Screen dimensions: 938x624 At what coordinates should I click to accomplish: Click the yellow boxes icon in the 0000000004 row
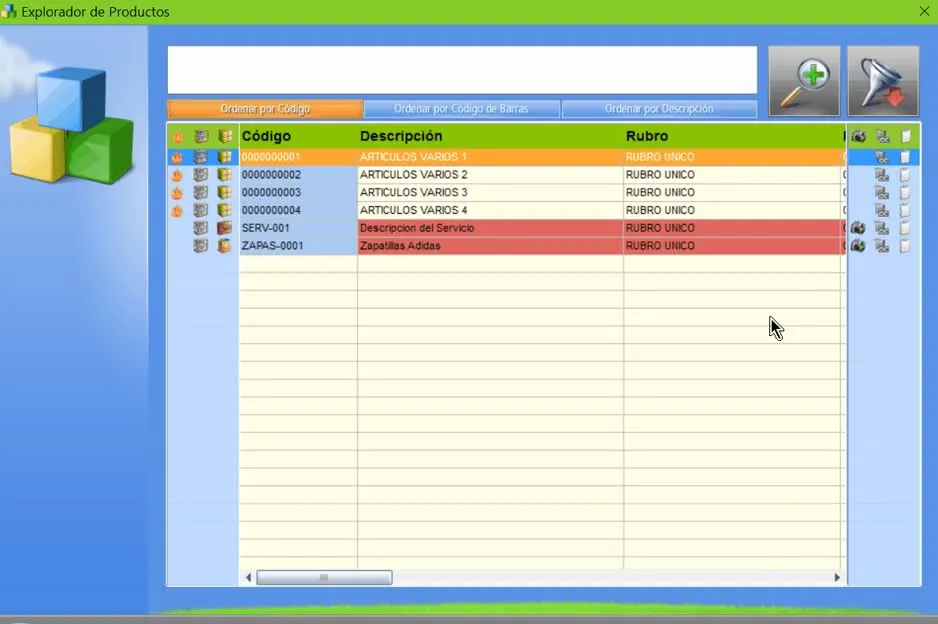tap(224, 211)
